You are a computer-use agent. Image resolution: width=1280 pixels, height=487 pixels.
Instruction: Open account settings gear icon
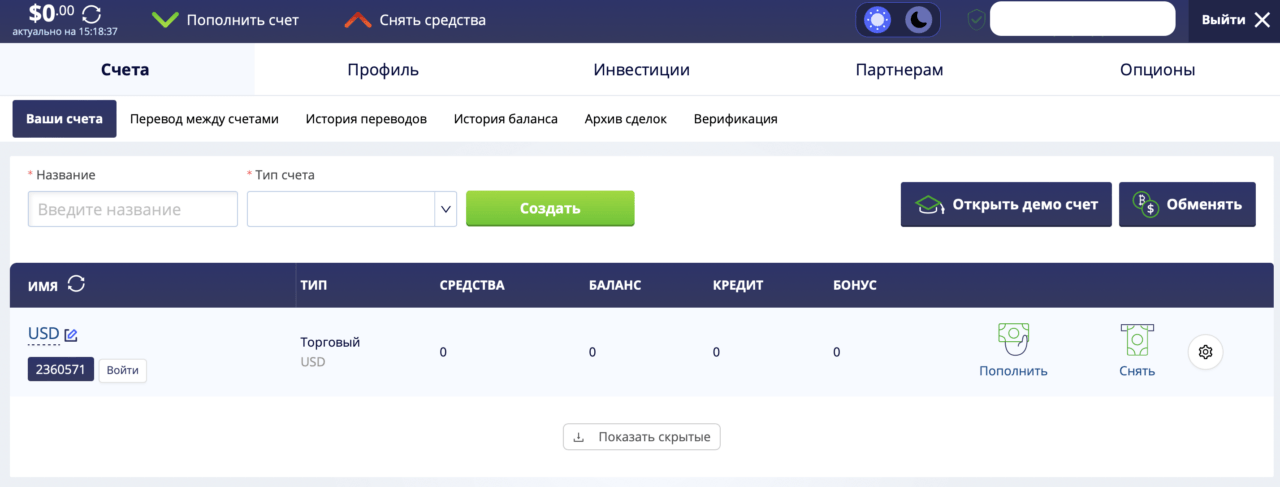click(1206, 352)
